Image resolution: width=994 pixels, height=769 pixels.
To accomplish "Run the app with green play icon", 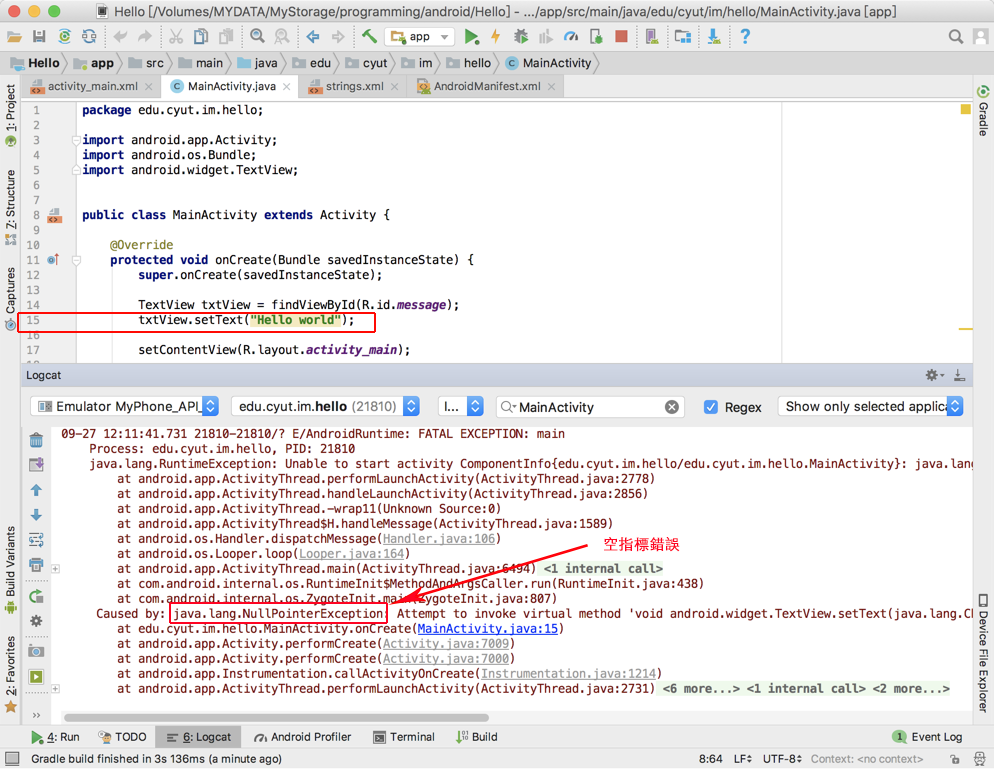I will [x=471, y=37].
